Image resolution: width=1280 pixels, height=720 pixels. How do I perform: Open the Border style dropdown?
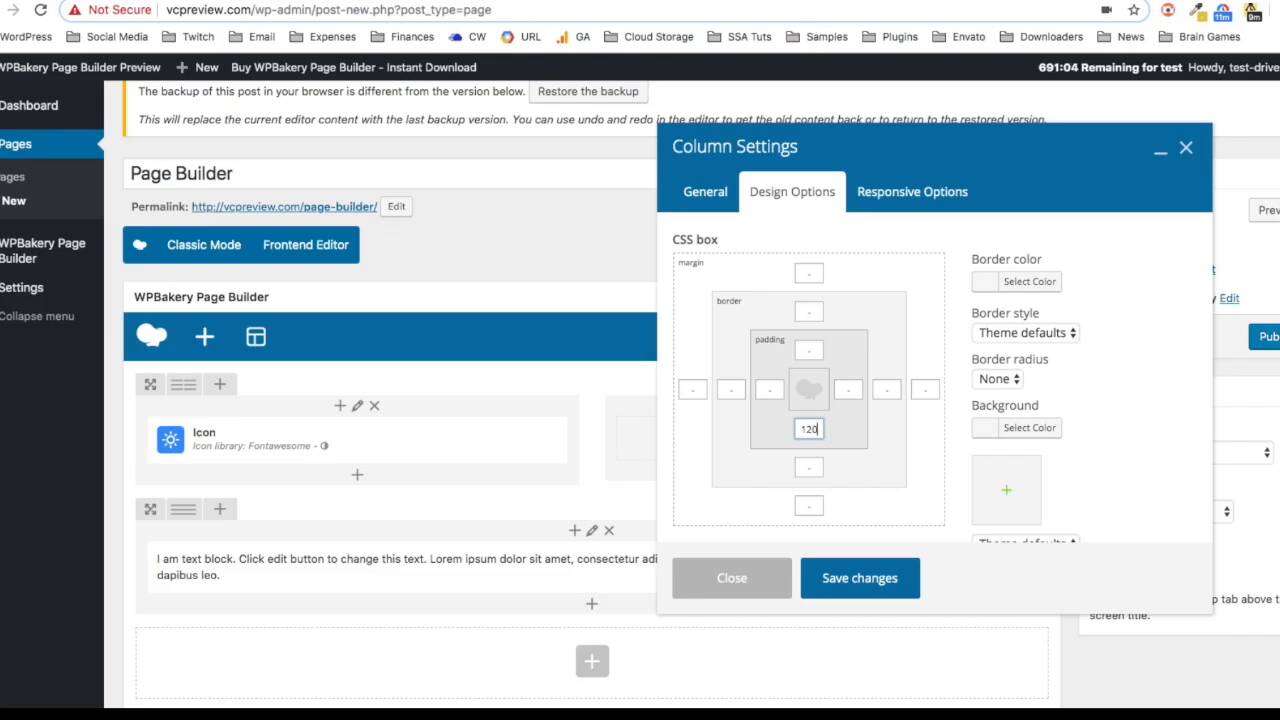[x=1025, y=333]
